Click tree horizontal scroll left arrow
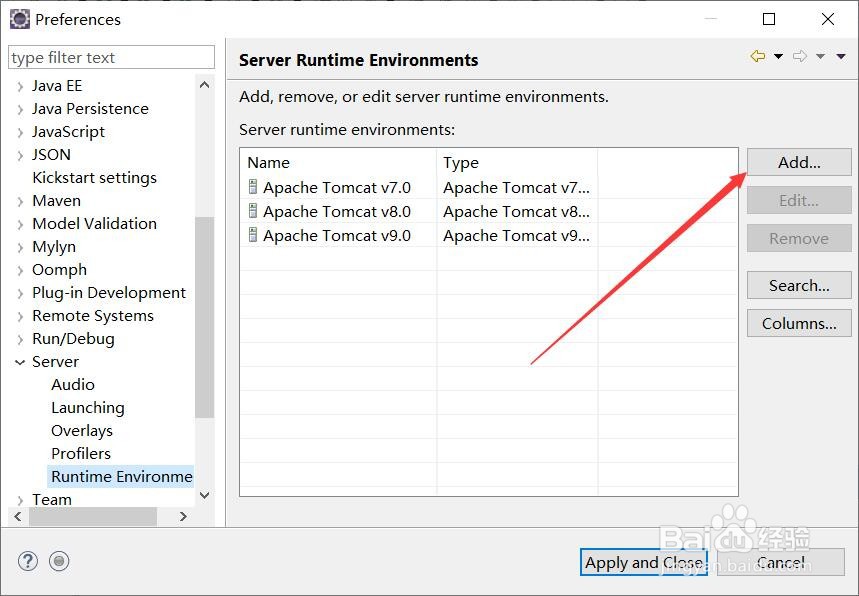Viewport: 859px width, 596px height. [x=18, y=516]
